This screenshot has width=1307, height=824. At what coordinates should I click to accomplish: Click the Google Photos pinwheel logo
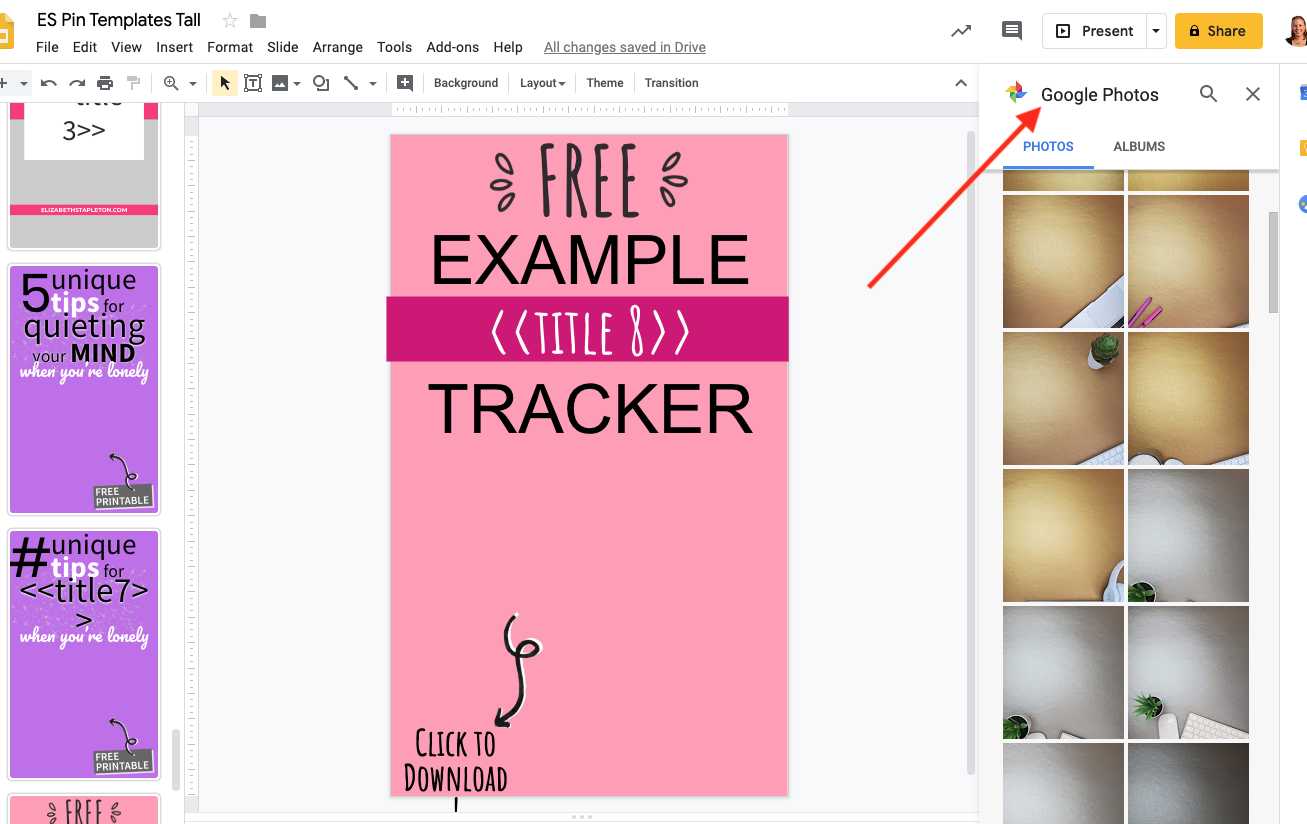(1016, 93)
